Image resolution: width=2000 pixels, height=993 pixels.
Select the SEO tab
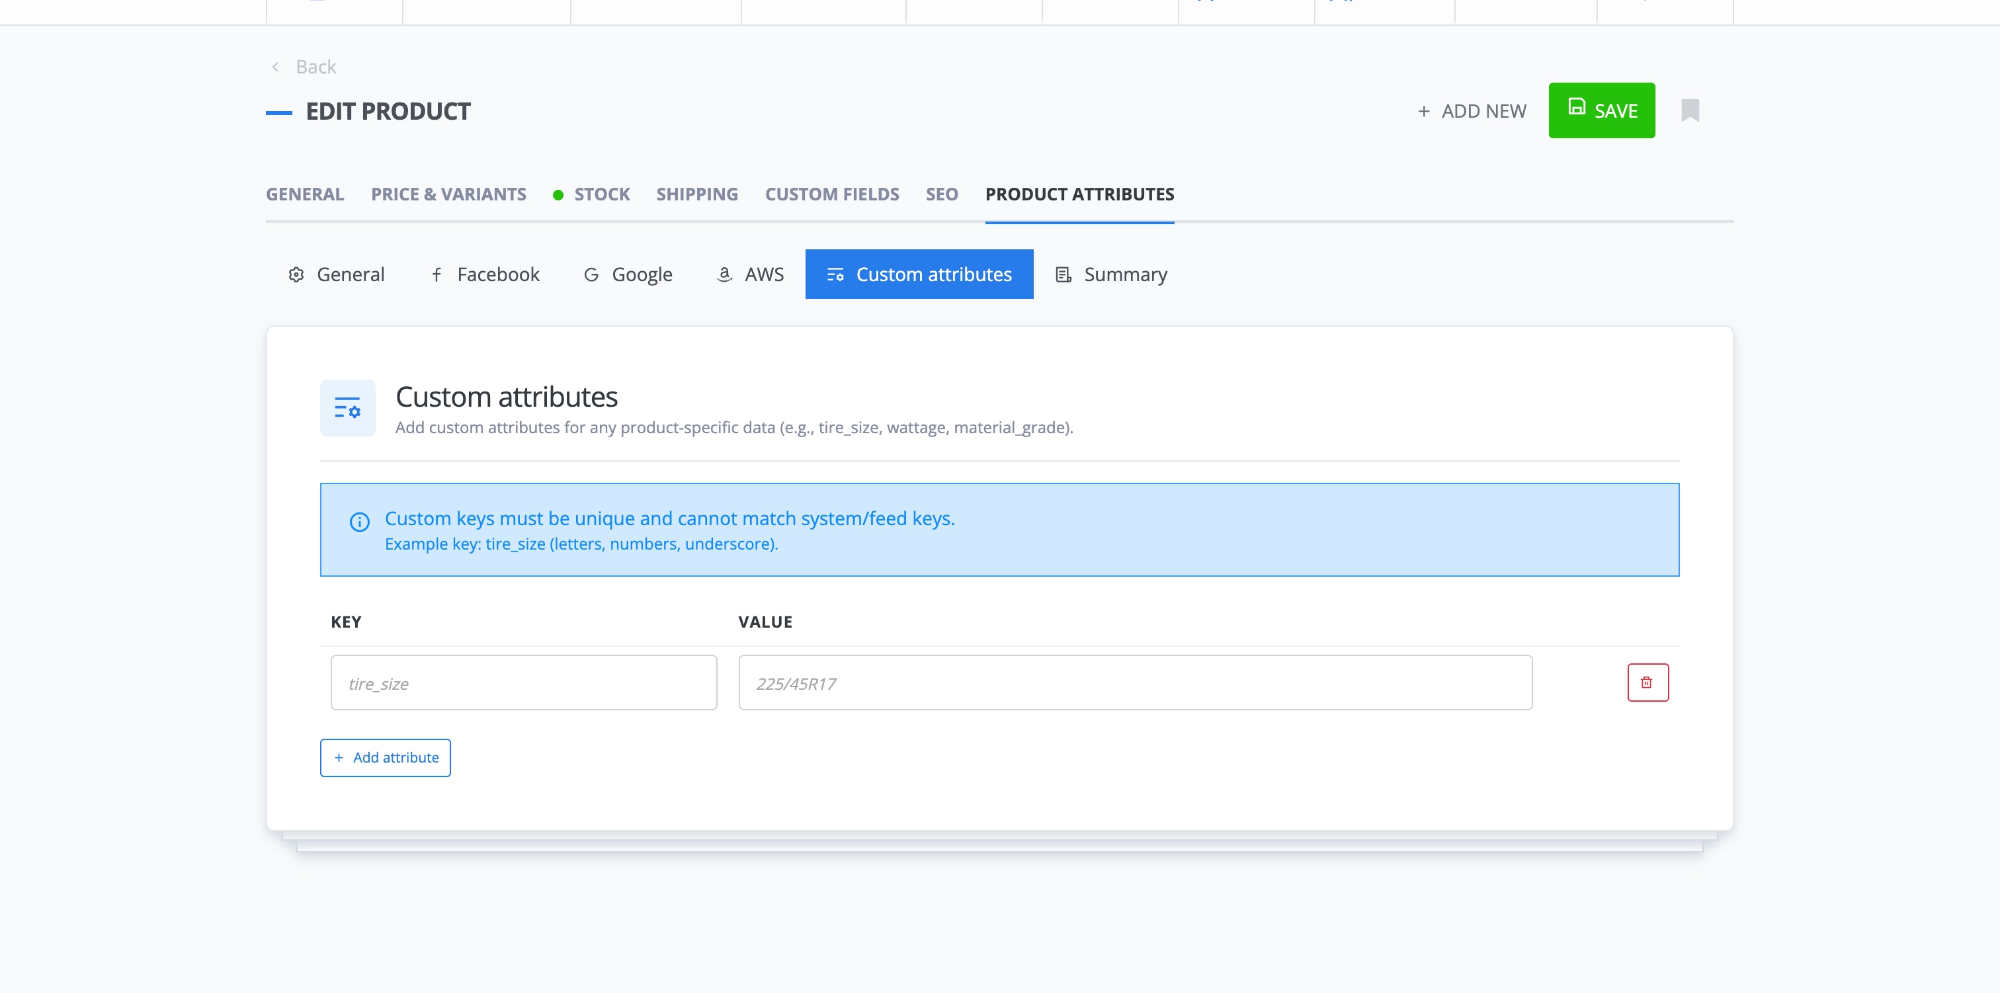(942, 194)
